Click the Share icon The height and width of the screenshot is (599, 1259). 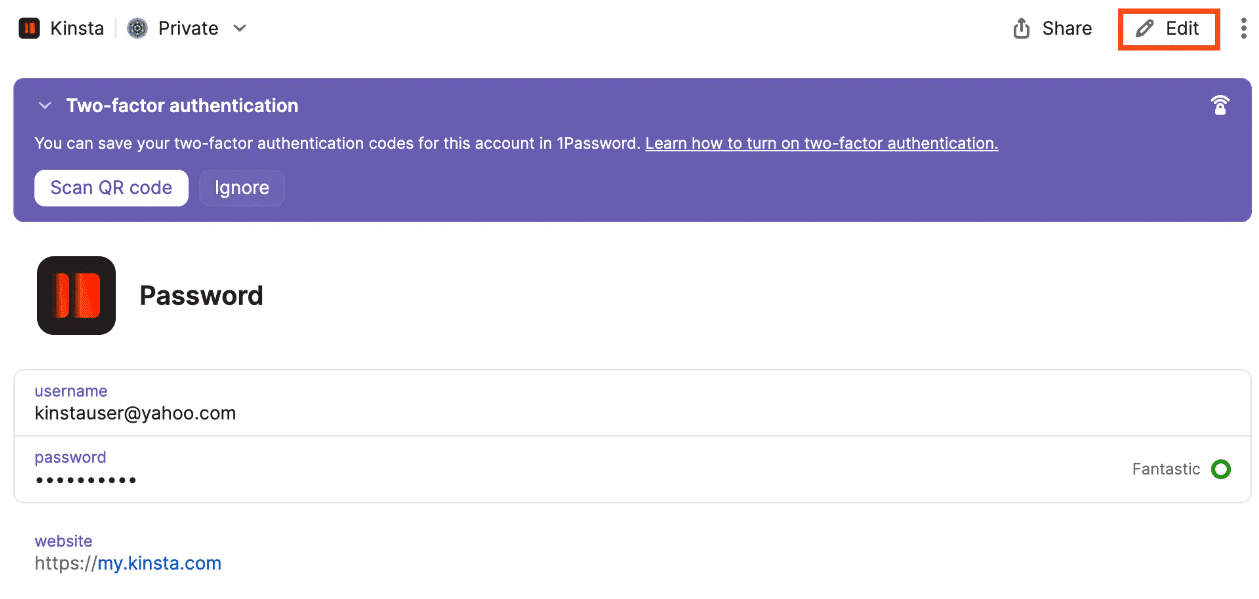point(1021,28)
